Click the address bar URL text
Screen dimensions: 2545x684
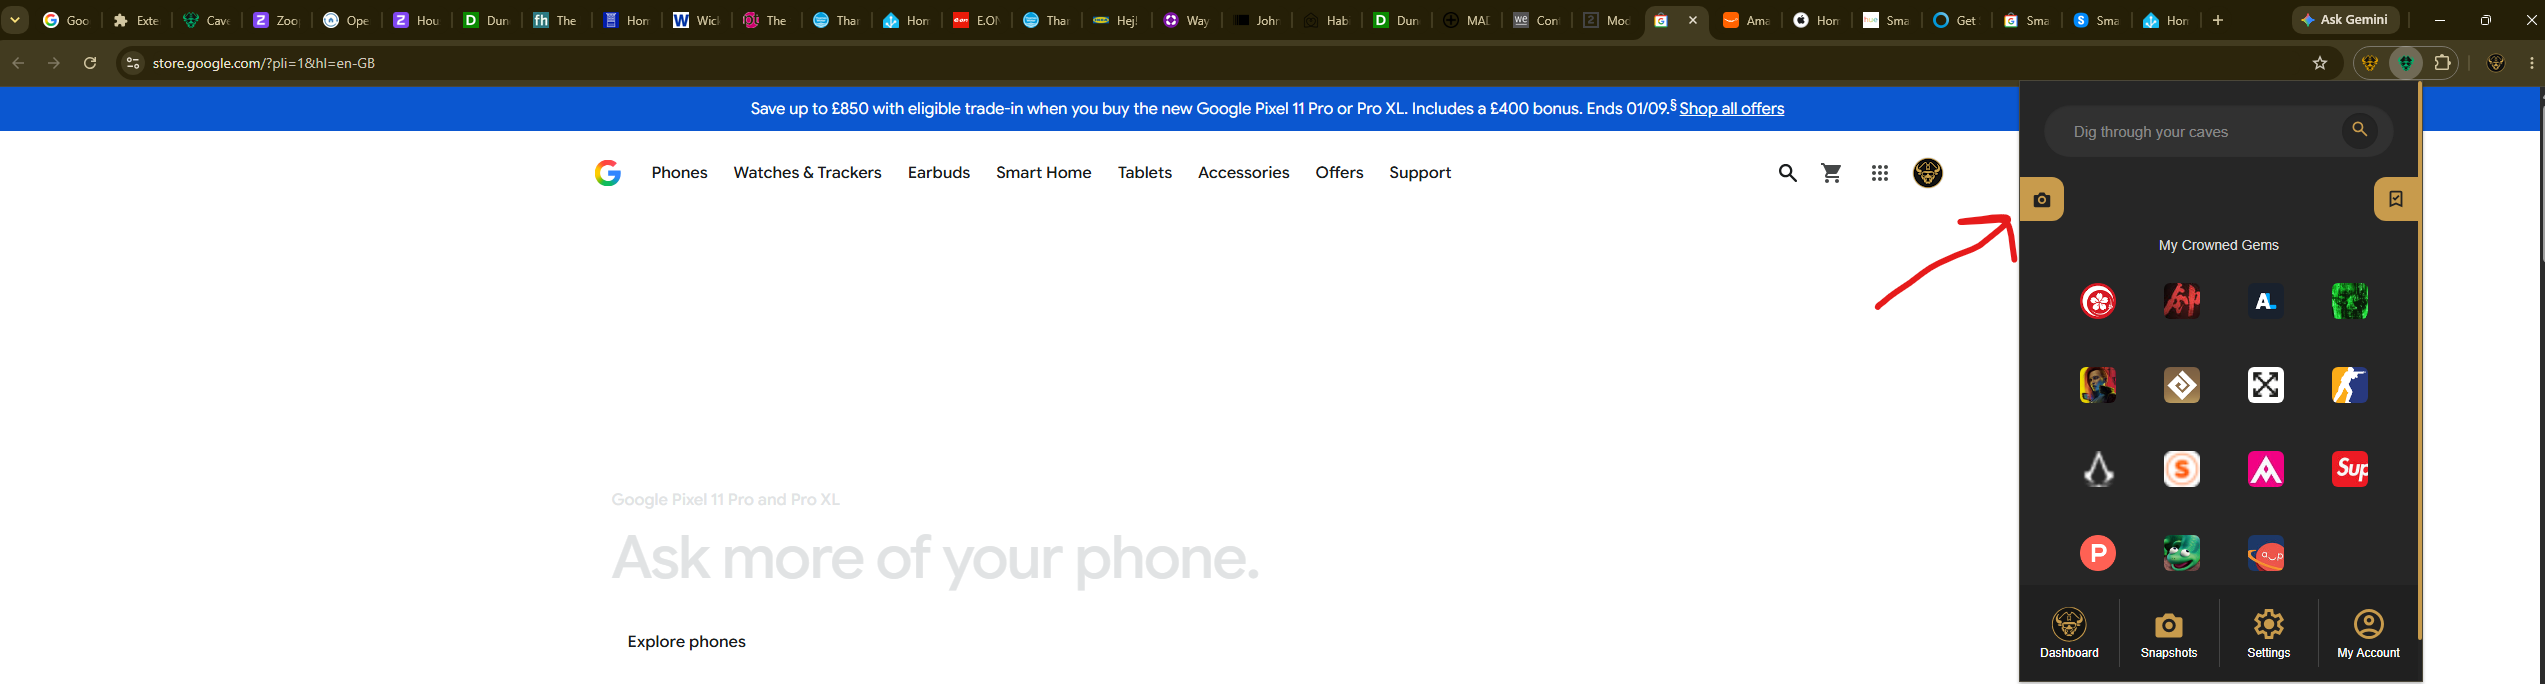click(264, 63)
